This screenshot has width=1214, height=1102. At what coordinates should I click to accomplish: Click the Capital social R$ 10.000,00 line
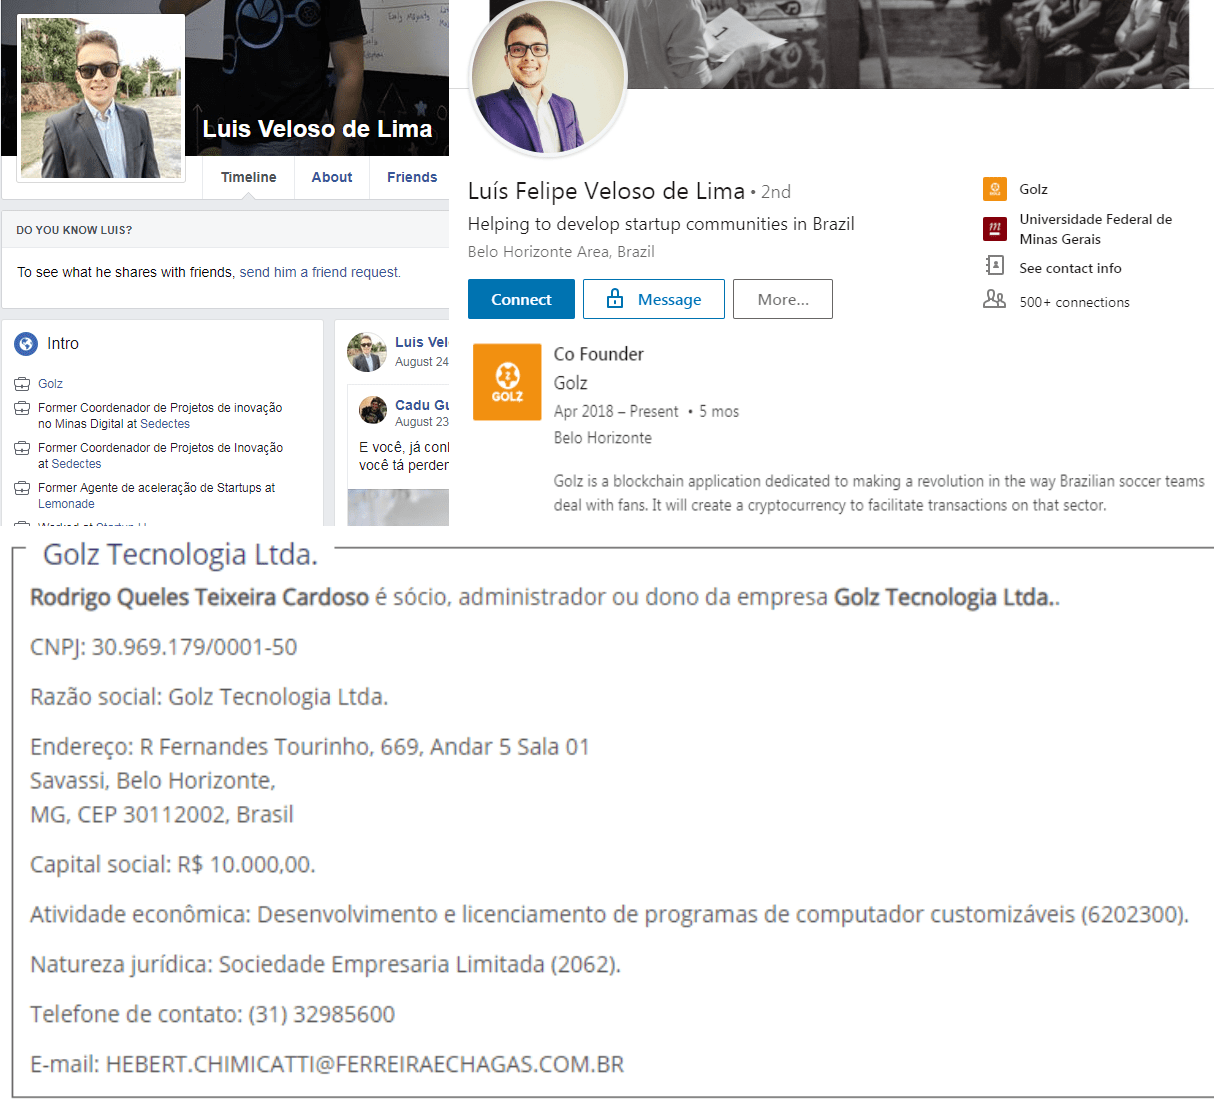(173, 864)
